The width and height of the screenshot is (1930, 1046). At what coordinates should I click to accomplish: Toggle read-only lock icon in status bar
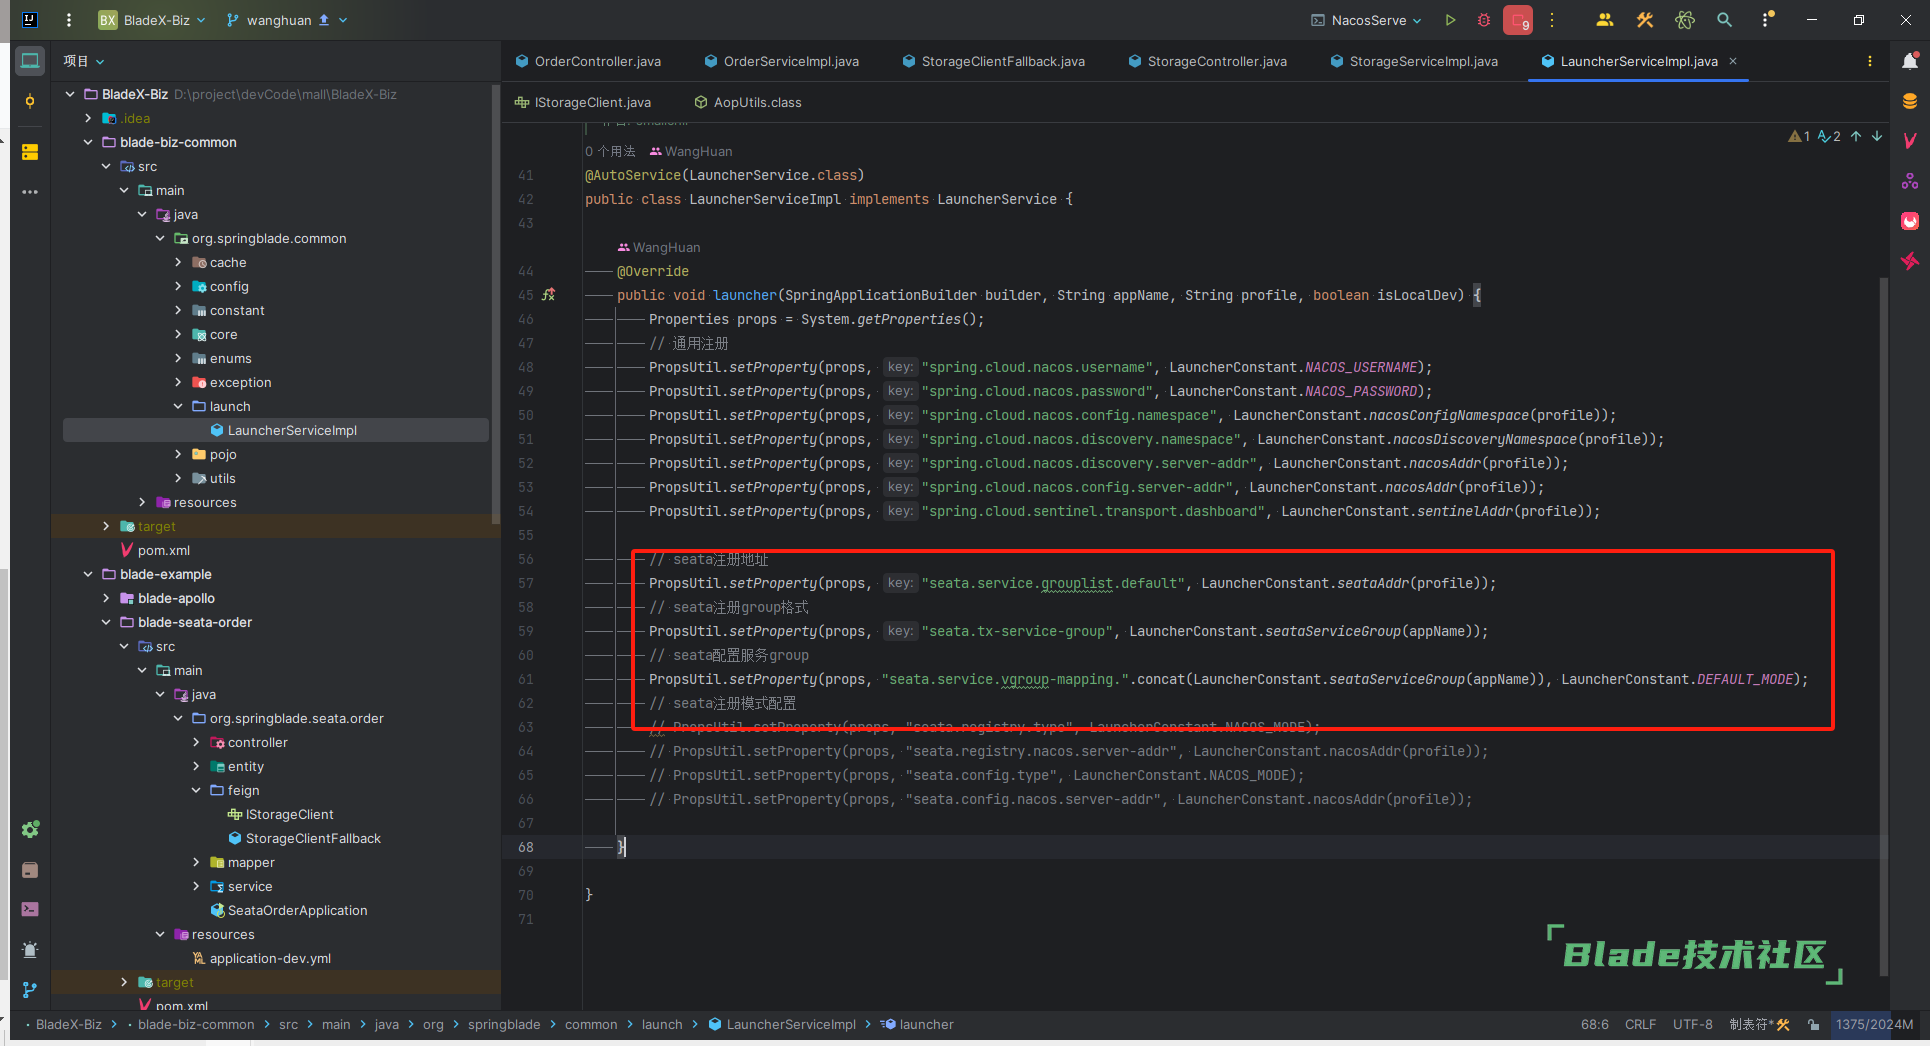(1813, 1024)
